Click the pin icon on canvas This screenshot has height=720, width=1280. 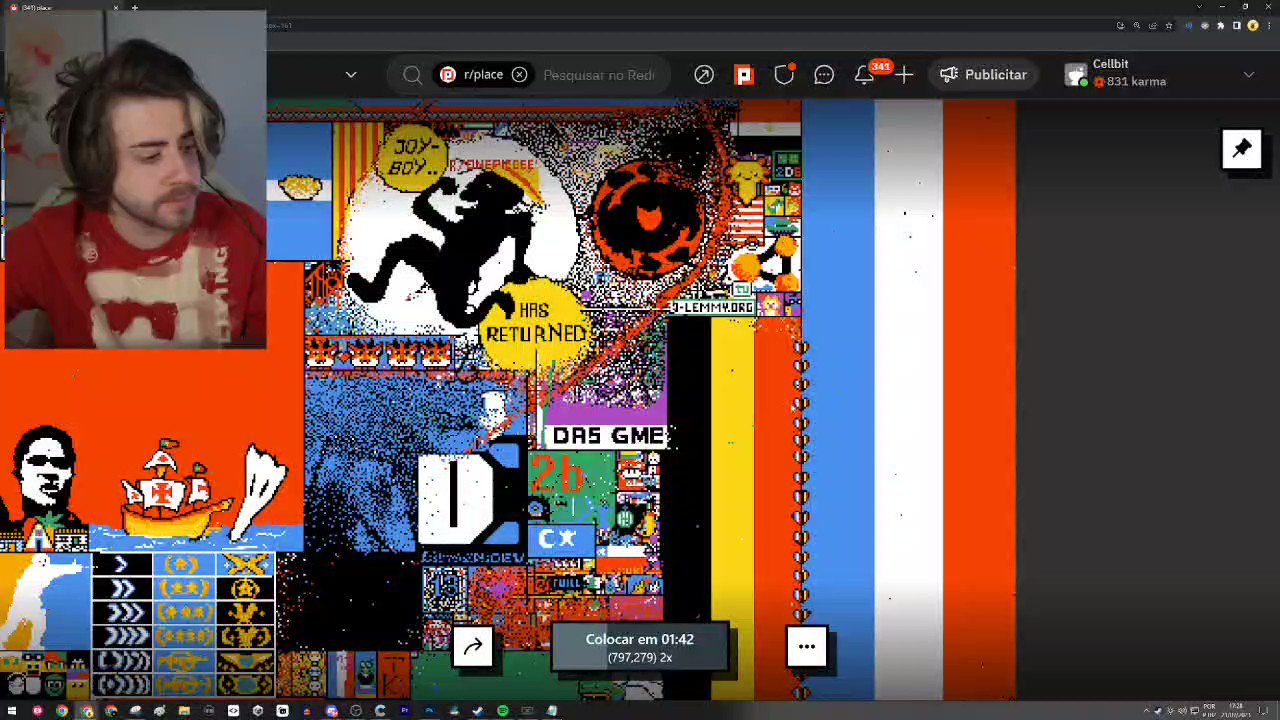(1242, 149)
